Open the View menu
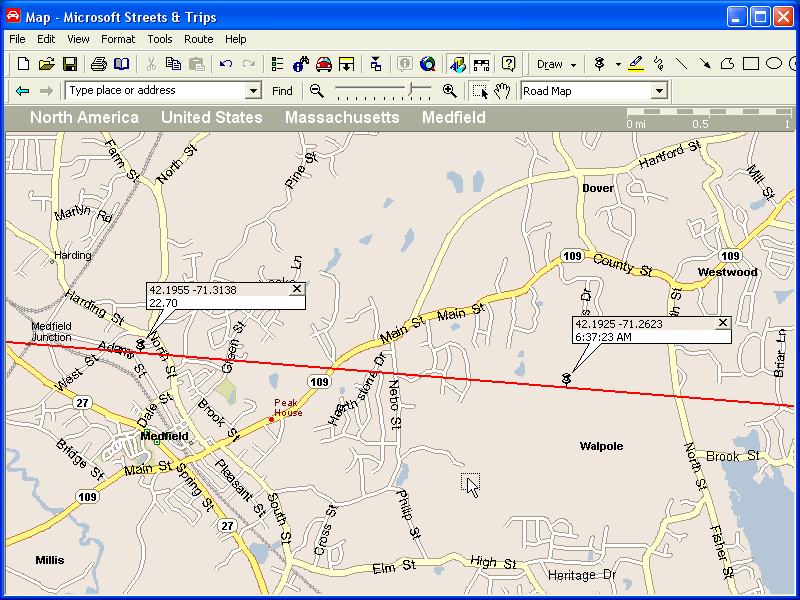800x600 pixels. point(78,39)
